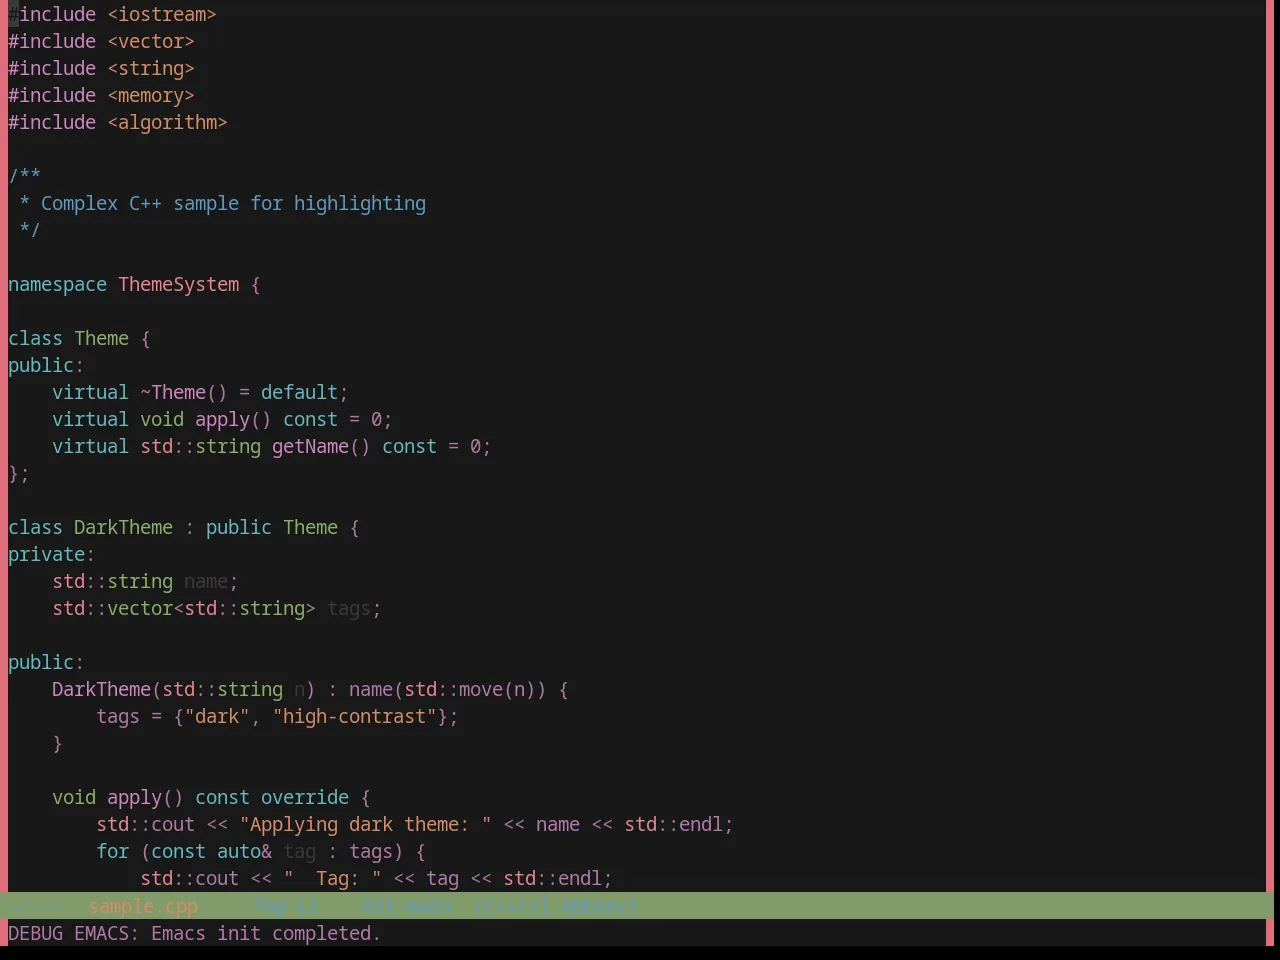Click the string " Tag: " in the cout line
The height and width of the screenshot is (960, 1280).
pos(332,878)
